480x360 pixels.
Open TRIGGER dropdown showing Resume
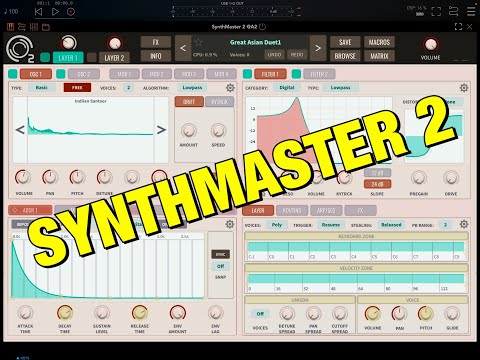(x=331, y=225)
